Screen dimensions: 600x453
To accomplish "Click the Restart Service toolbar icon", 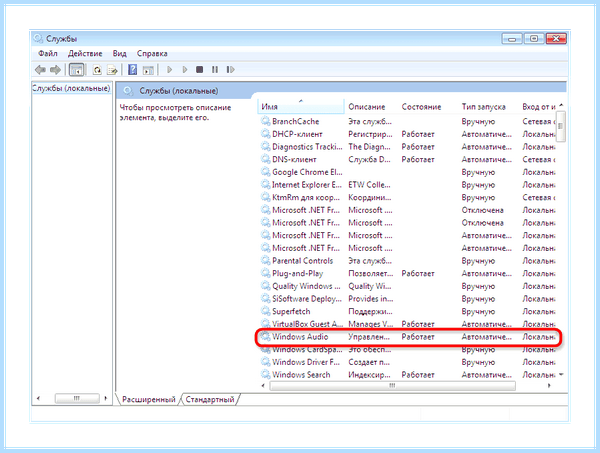I will [230, 70].
